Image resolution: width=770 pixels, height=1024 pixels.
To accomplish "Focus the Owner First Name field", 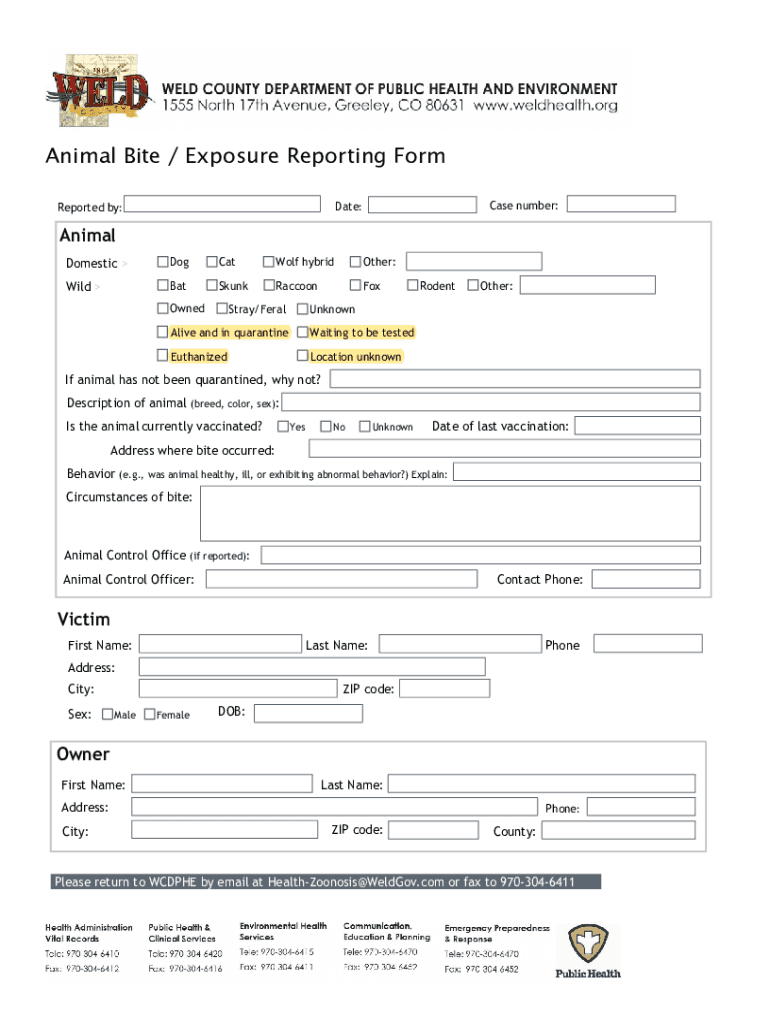I will 222,784.
